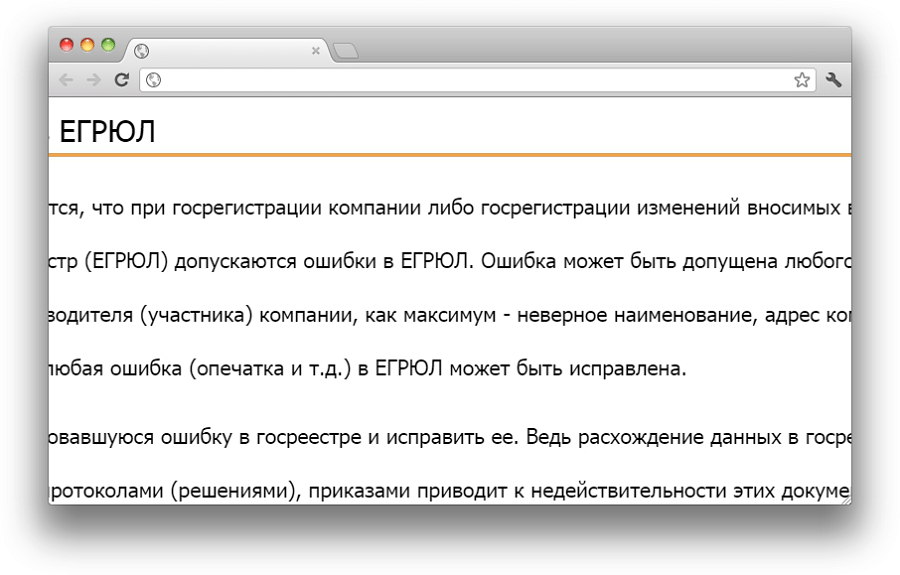Open the wrench settings menu
The image size is (900, 575).
click(x=833, y=80)
